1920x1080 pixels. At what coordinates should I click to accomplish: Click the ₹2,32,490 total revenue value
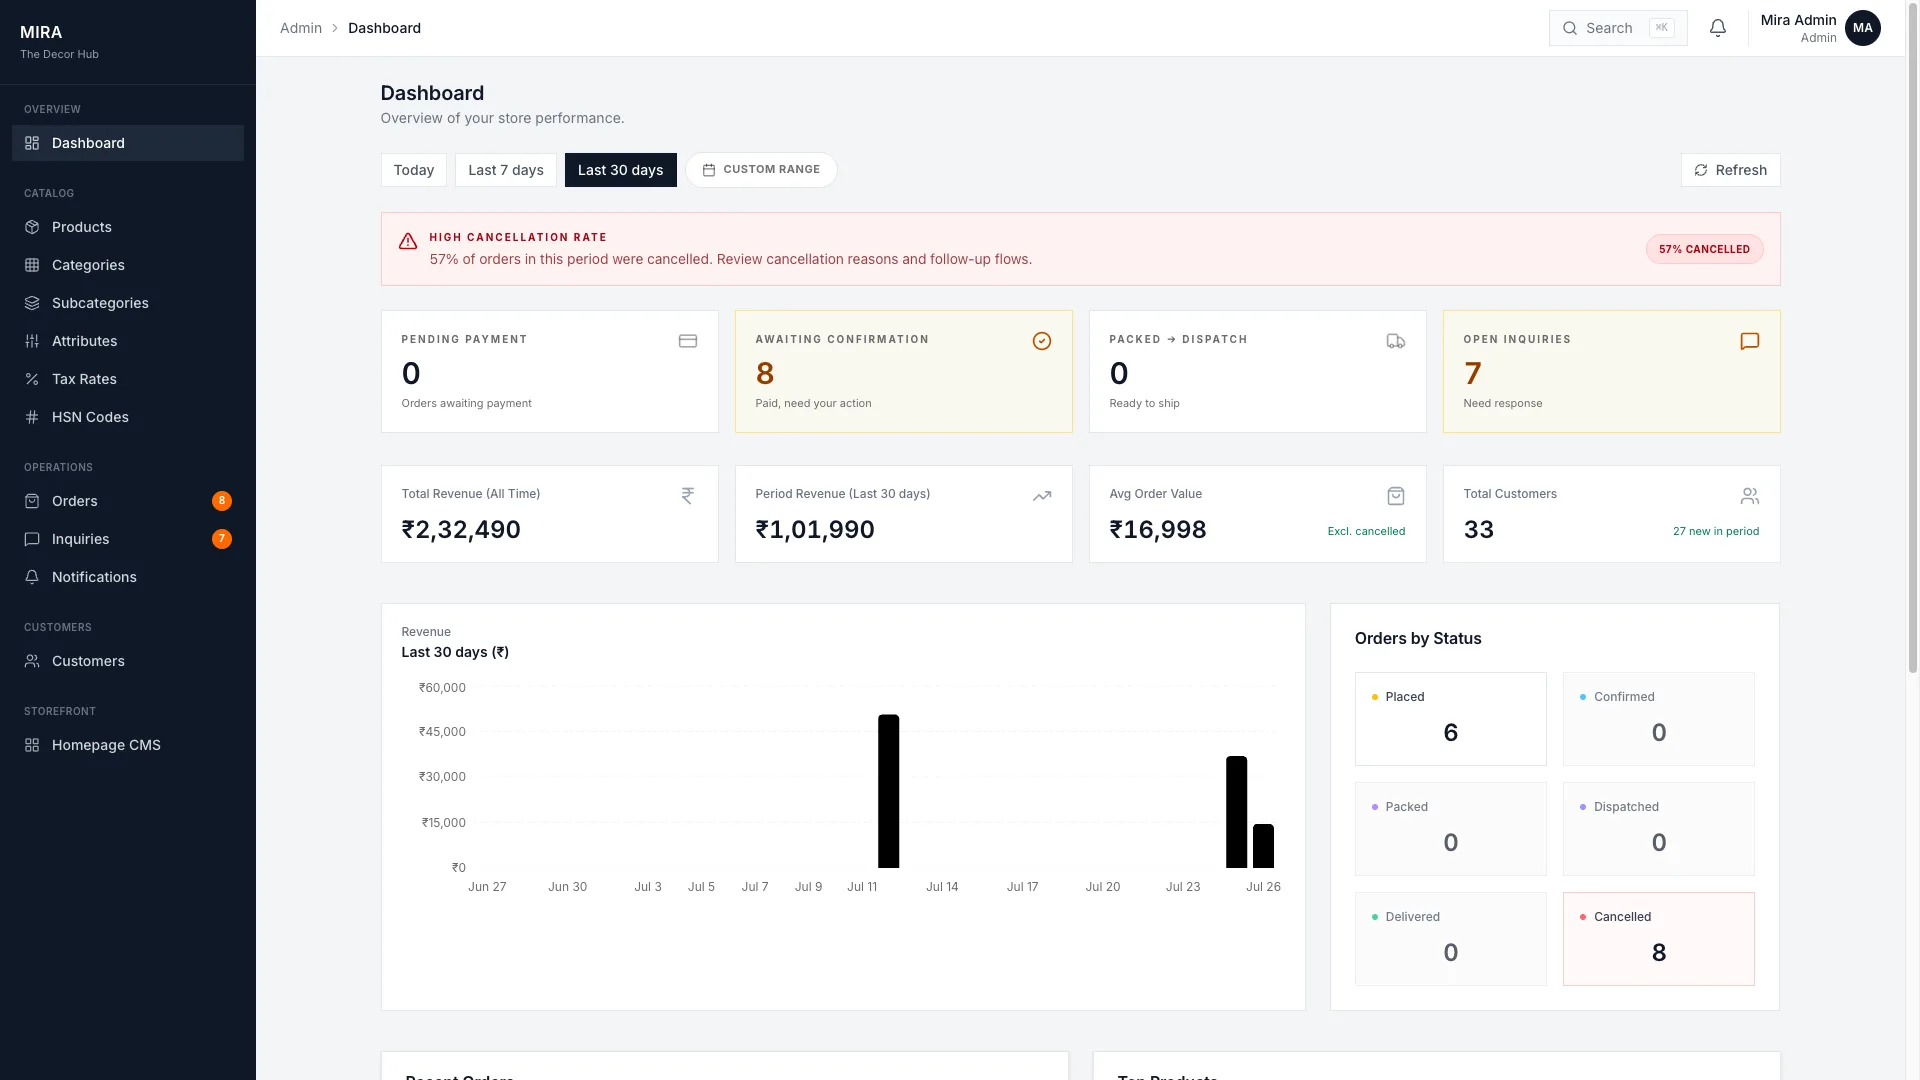(x=461, y=529)
